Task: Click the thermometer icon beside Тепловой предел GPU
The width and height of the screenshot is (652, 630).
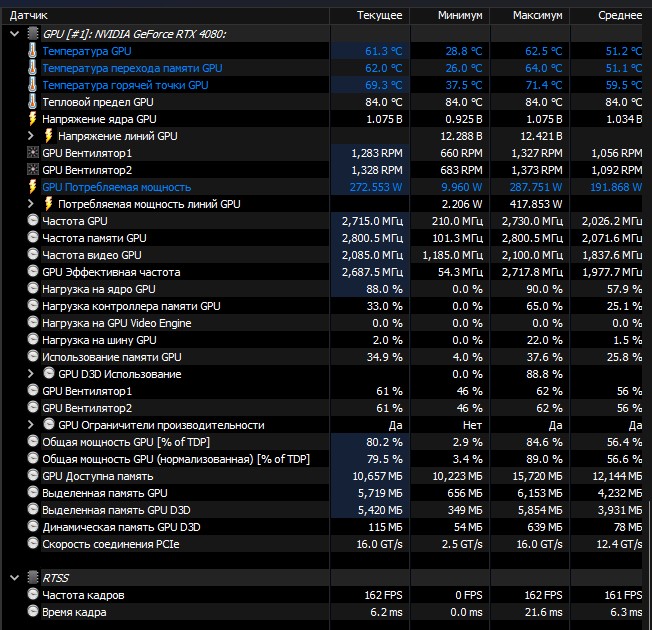Action: coord(32,102)
